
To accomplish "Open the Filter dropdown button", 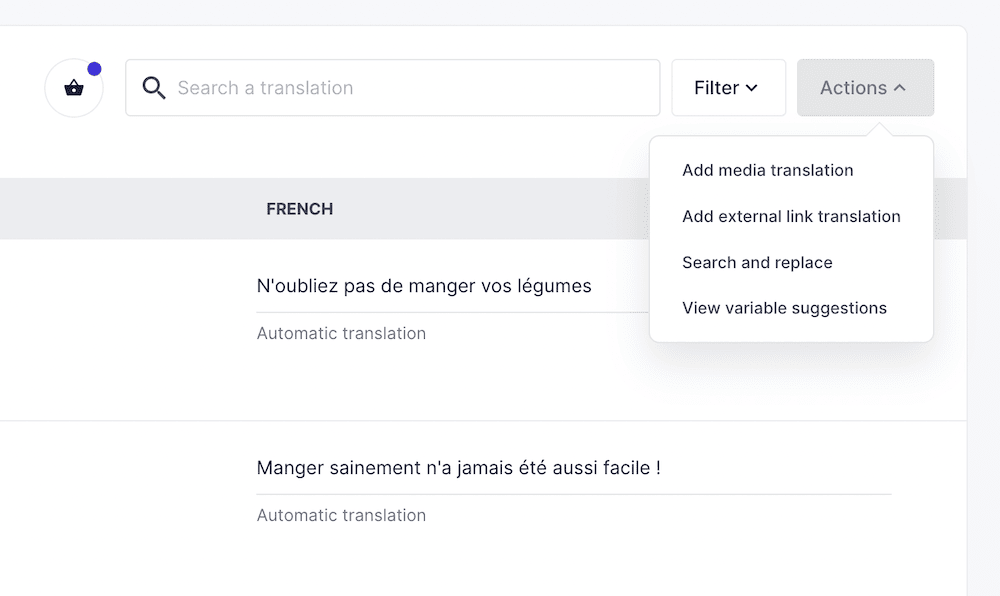I will (x=728, y=88).
